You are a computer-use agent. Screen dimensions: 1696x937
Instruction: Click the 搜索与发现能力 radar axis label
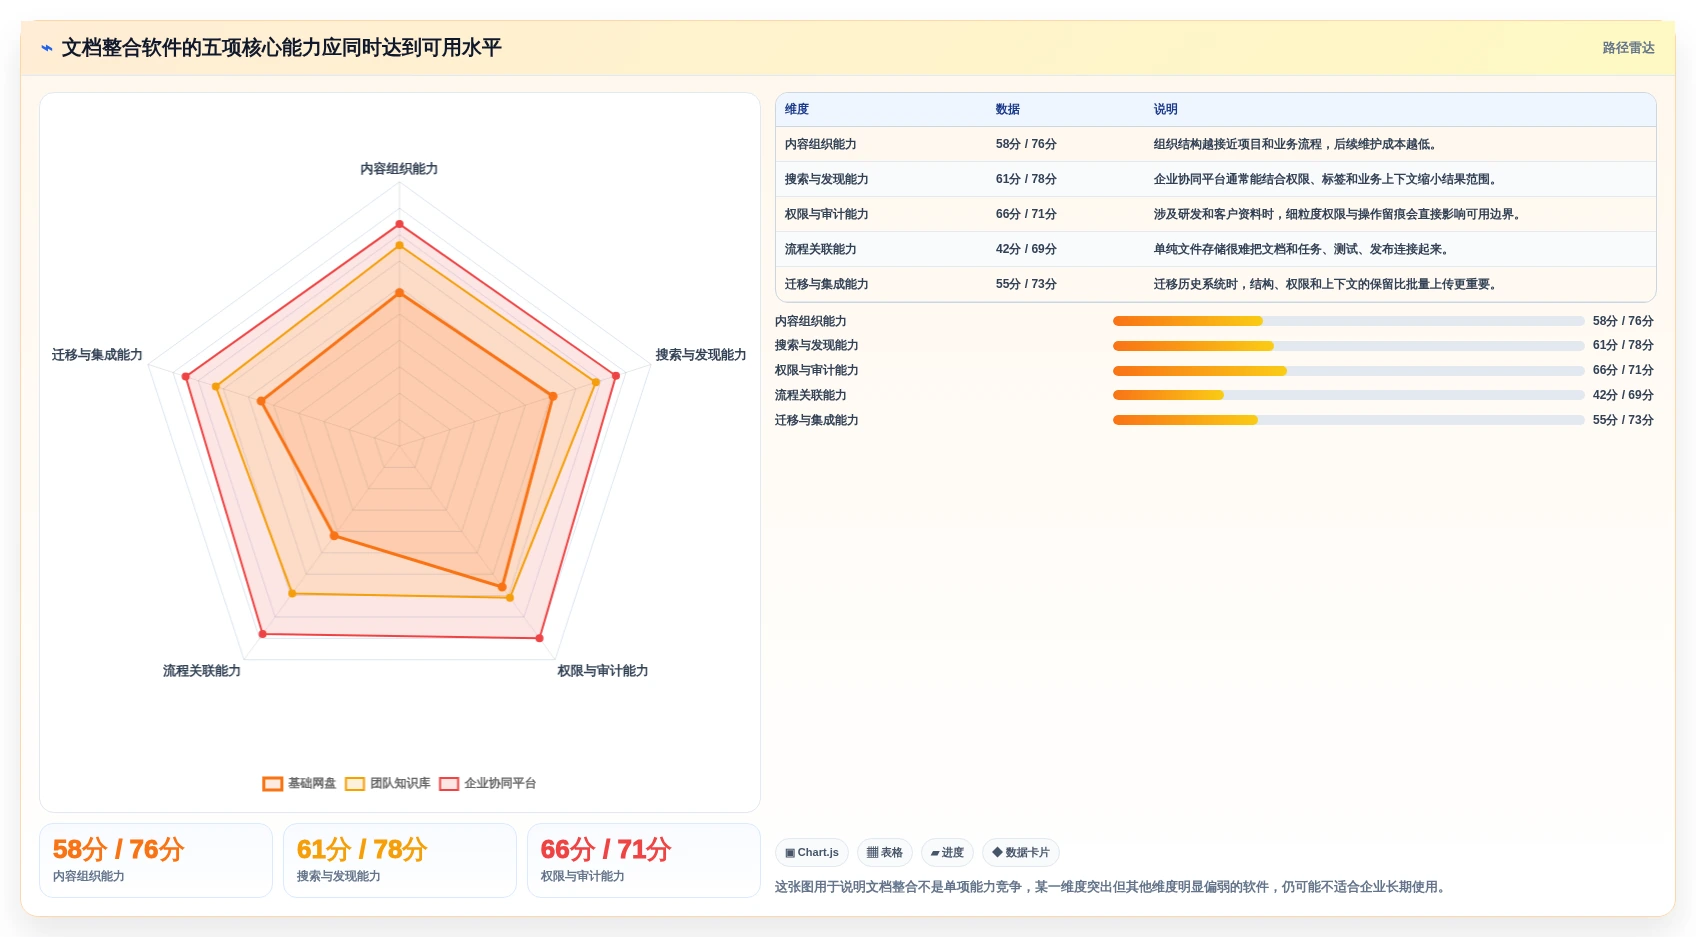pos(701,355)
